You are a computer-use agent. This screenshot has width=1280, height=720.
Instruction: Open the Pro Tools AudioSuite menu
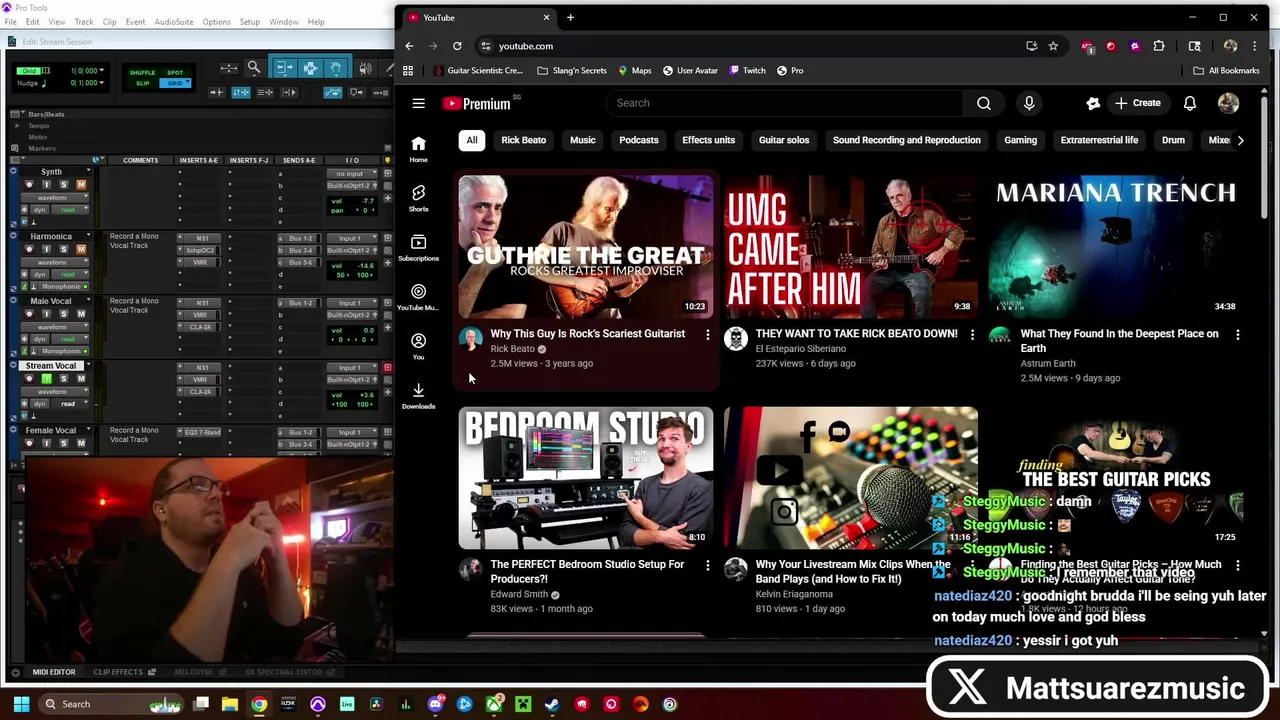tap(173, 21)
